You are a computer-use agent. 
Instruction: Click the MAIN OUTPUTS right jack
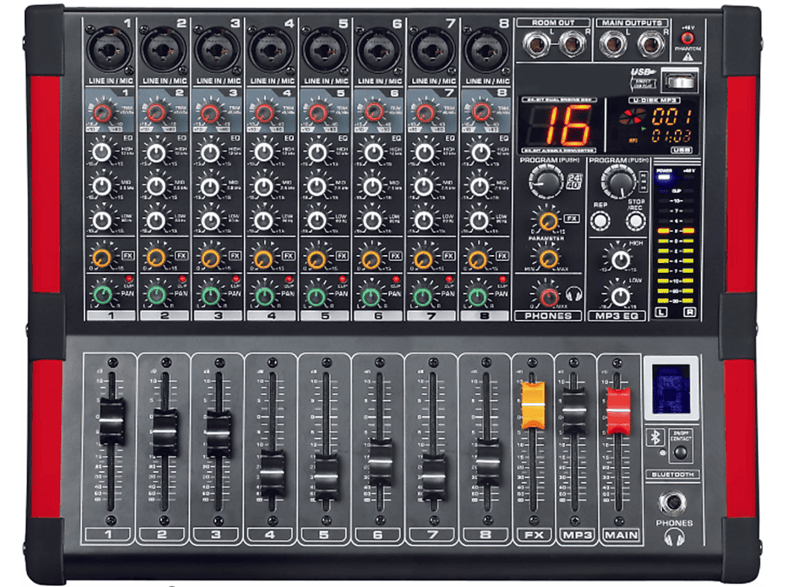click(652, 44)
